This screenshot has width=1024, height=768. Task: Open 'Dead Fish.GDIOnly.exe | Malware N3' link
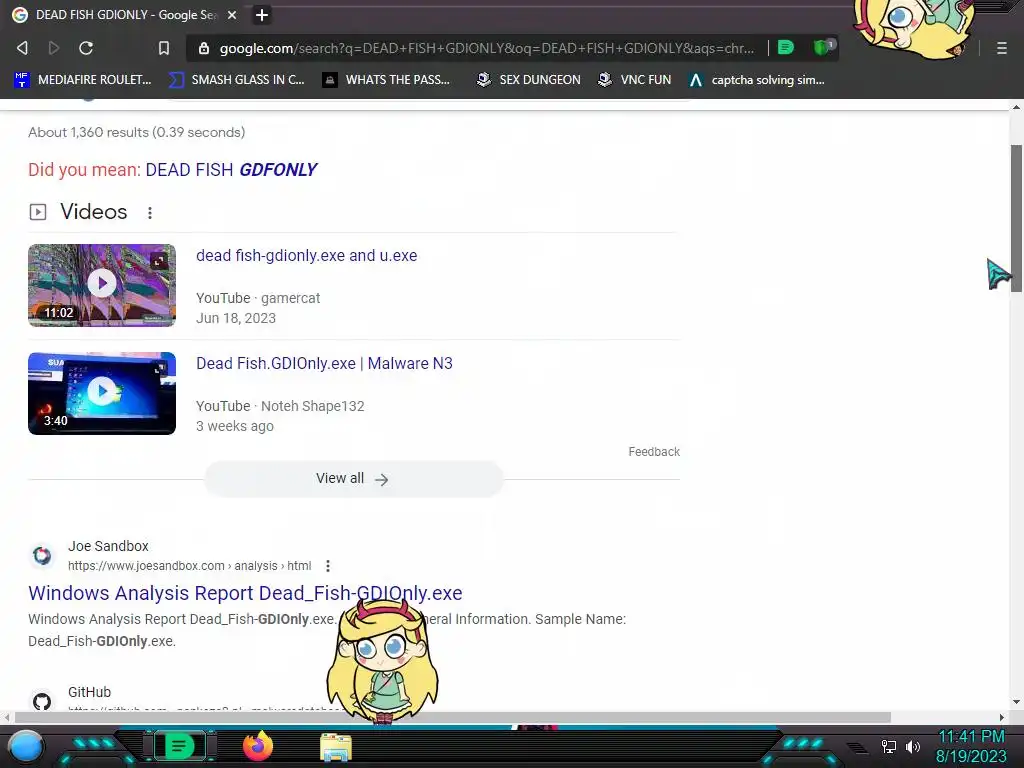click(x=324, y=363)
